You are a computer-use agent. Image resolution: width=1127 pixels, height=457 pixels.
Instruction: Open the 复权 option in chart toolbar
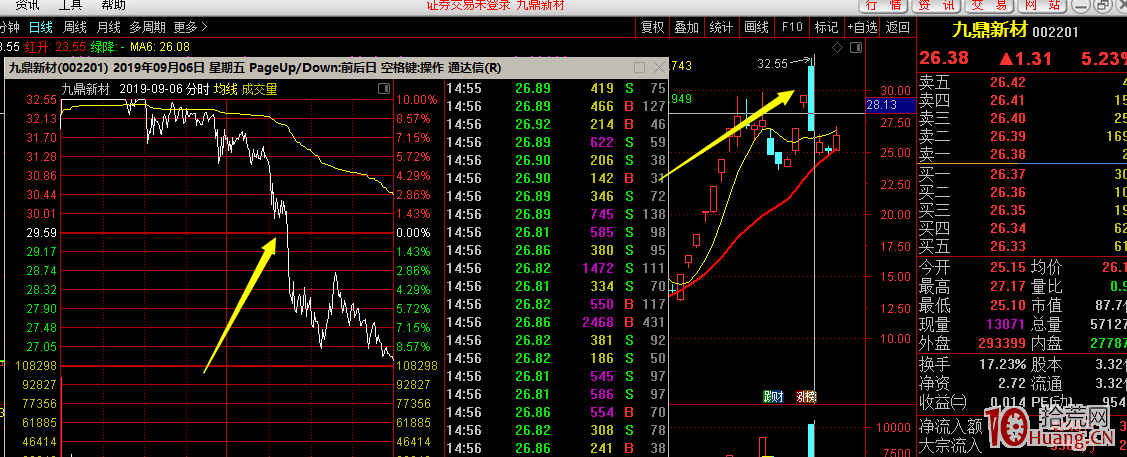click(x=653, y=27)
